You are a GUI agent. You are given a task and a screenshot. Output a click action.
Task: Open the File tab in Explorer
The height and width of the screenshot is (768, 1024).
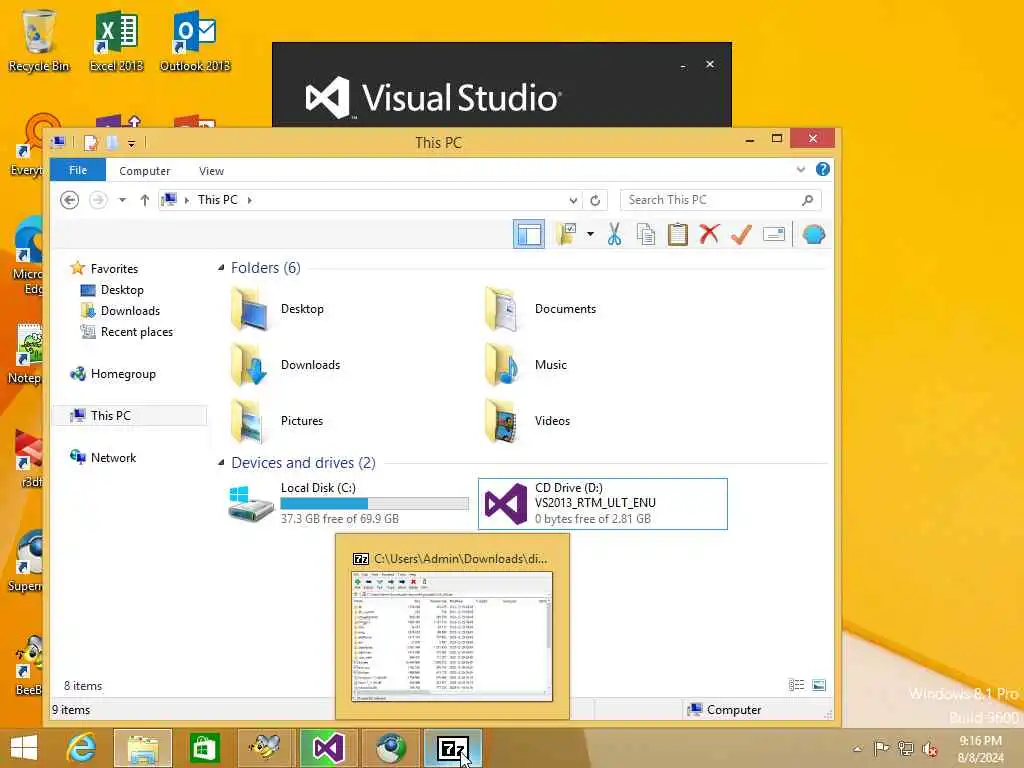pyautogui.click(x=78, y=170)
